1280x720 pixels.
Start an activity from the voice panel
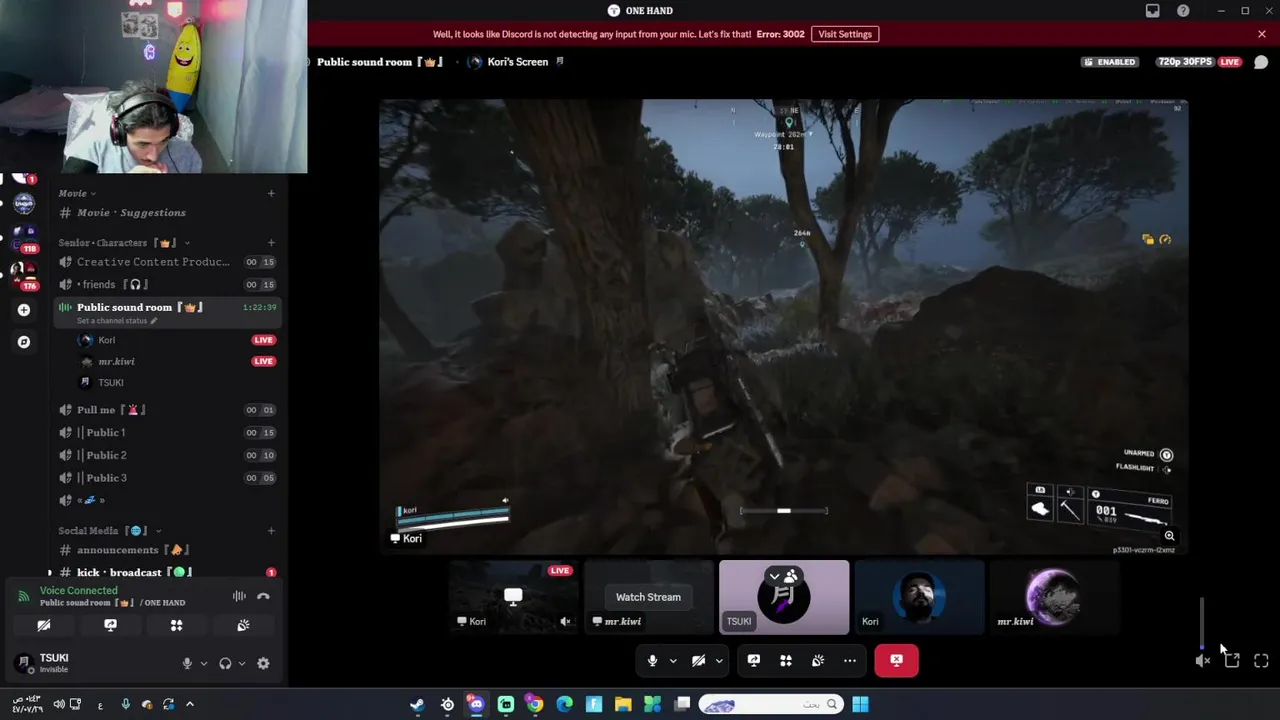pos(176,625)
